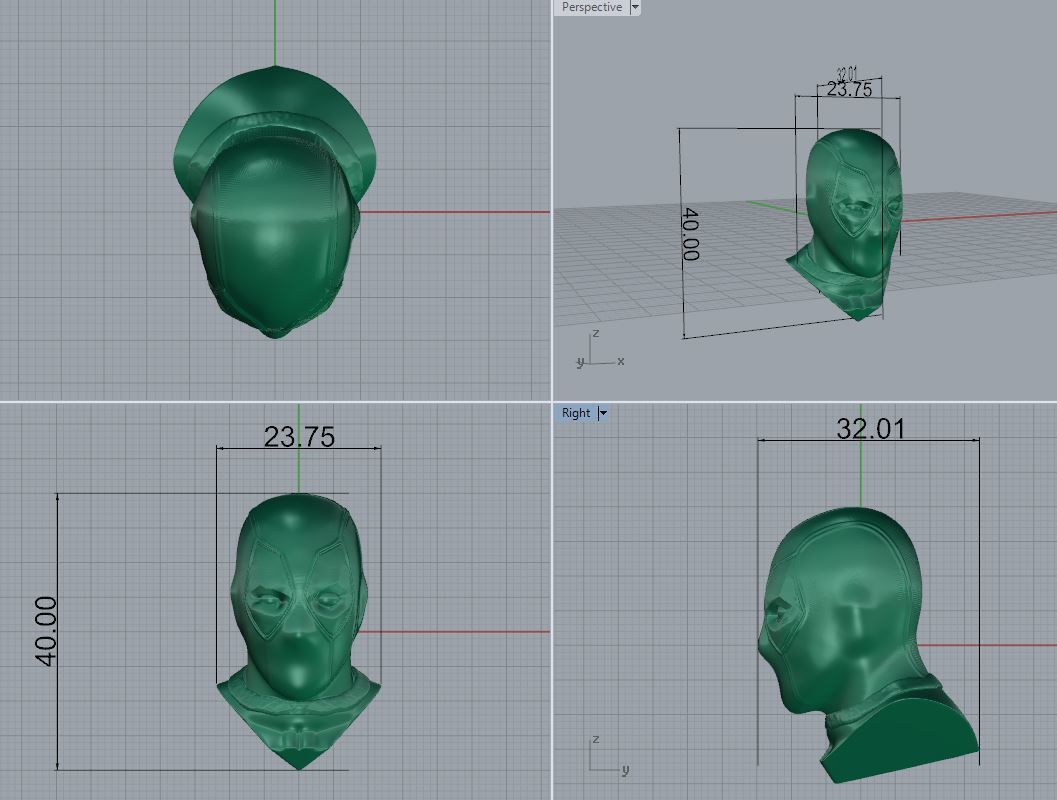This screenshot has width=1057, height=800.
Task: Click the head model in Right view
Action: (868, 644)
